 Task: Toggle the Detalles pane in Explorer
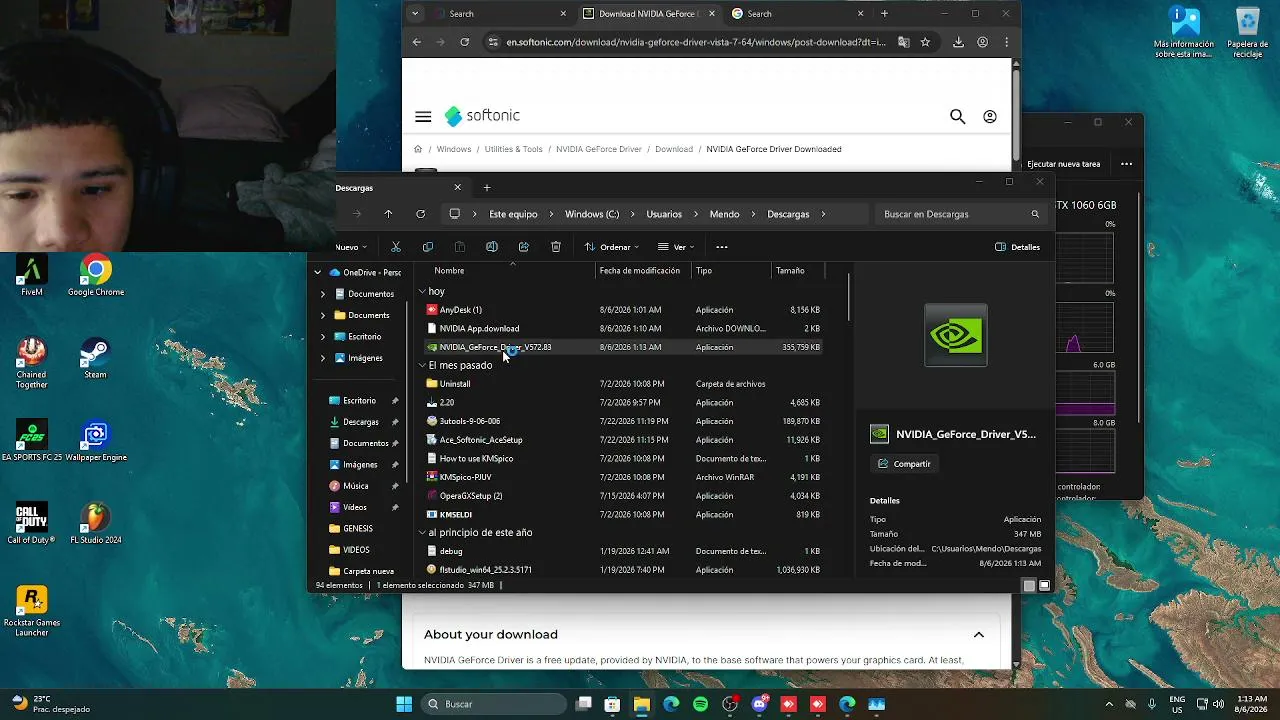tap(1017, 247)
